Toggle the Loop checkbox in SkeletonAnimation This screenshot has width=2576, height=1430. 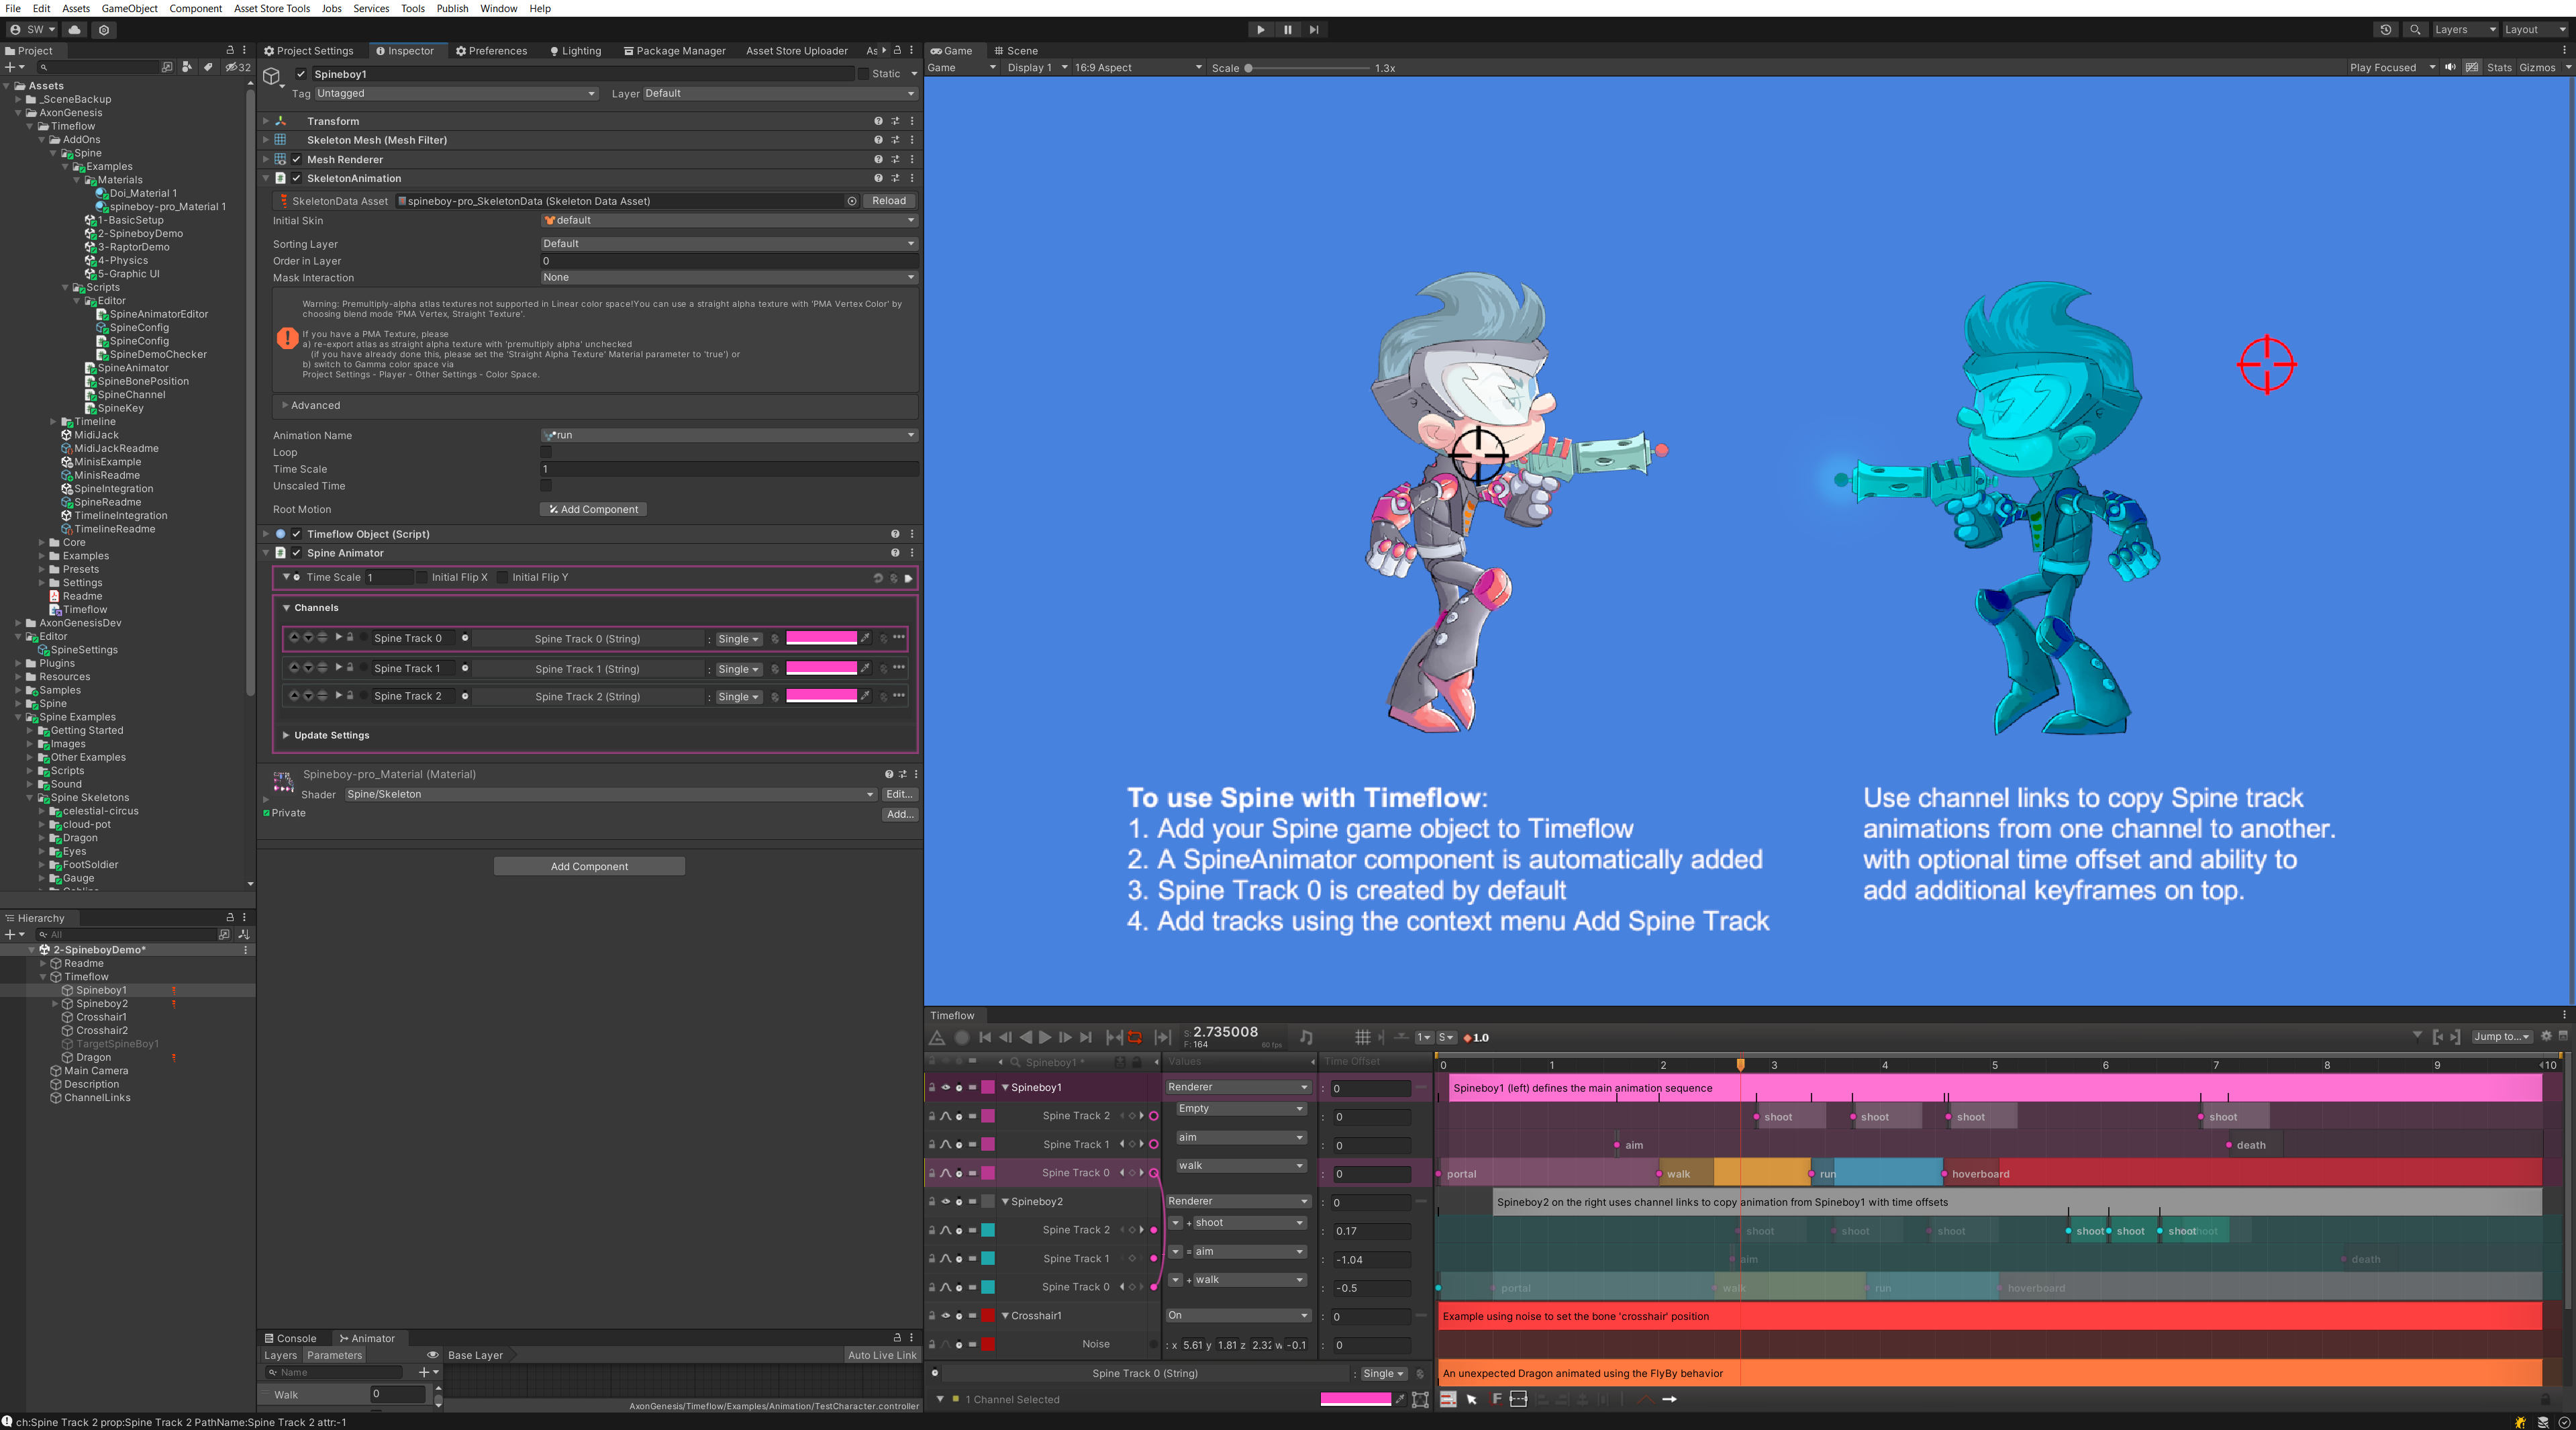(x=546, y=452)
